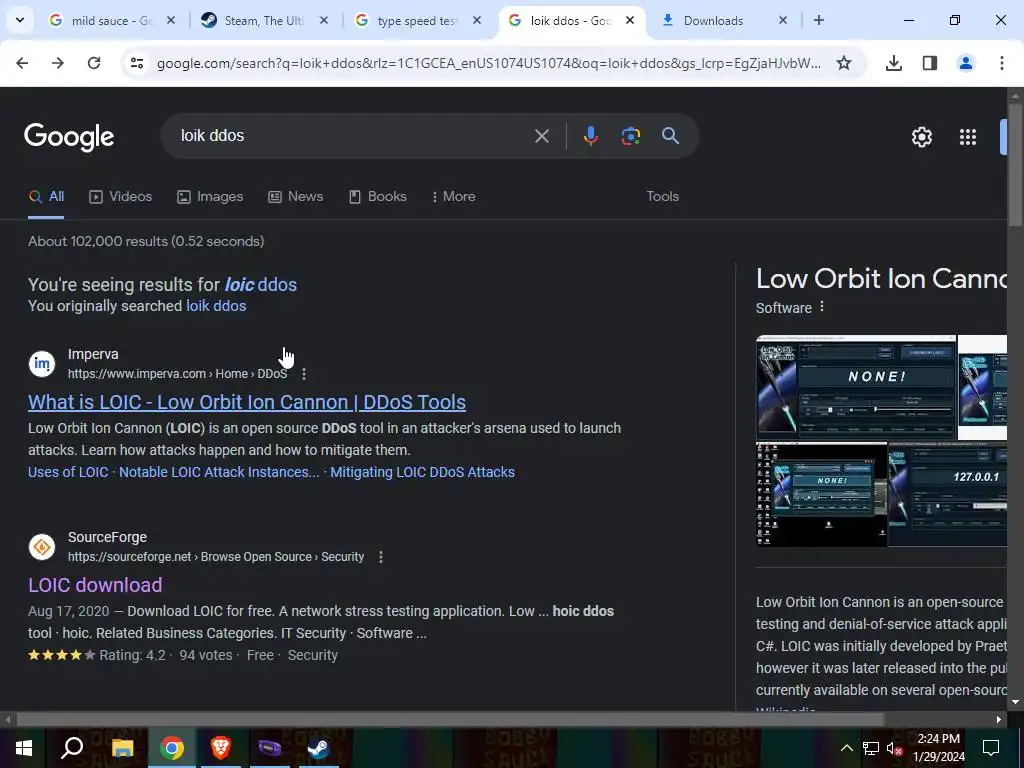Reload the current page
The height and width of the screenshot is (768, 1024).
[x=94, y=63]
